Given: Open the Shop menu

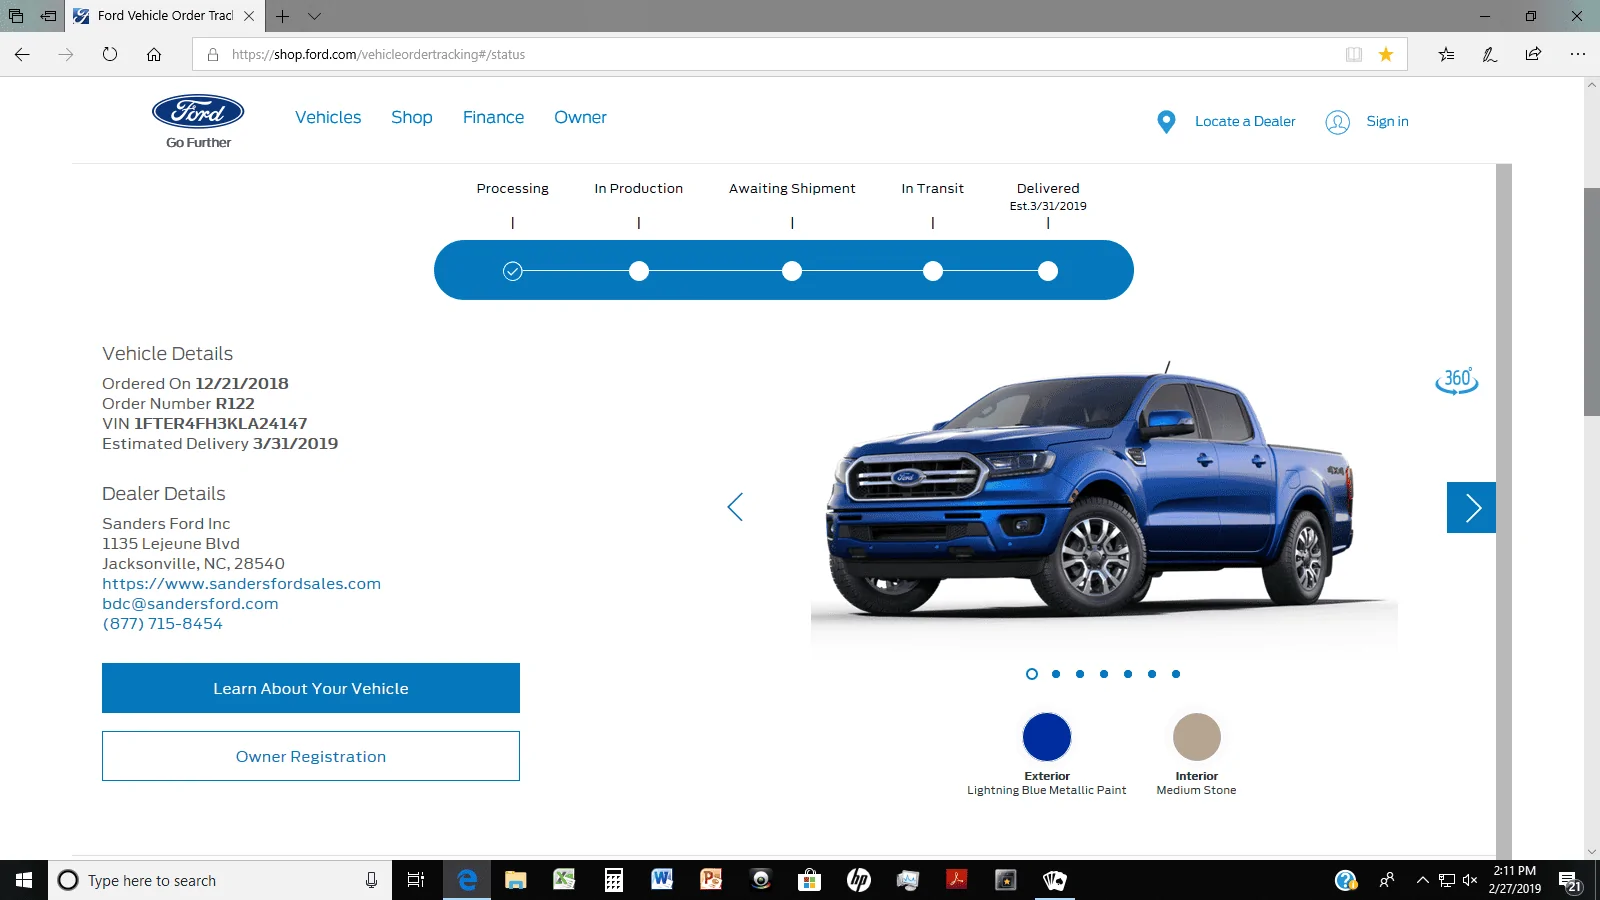Looking at the screenshot, I should [412, 117].
